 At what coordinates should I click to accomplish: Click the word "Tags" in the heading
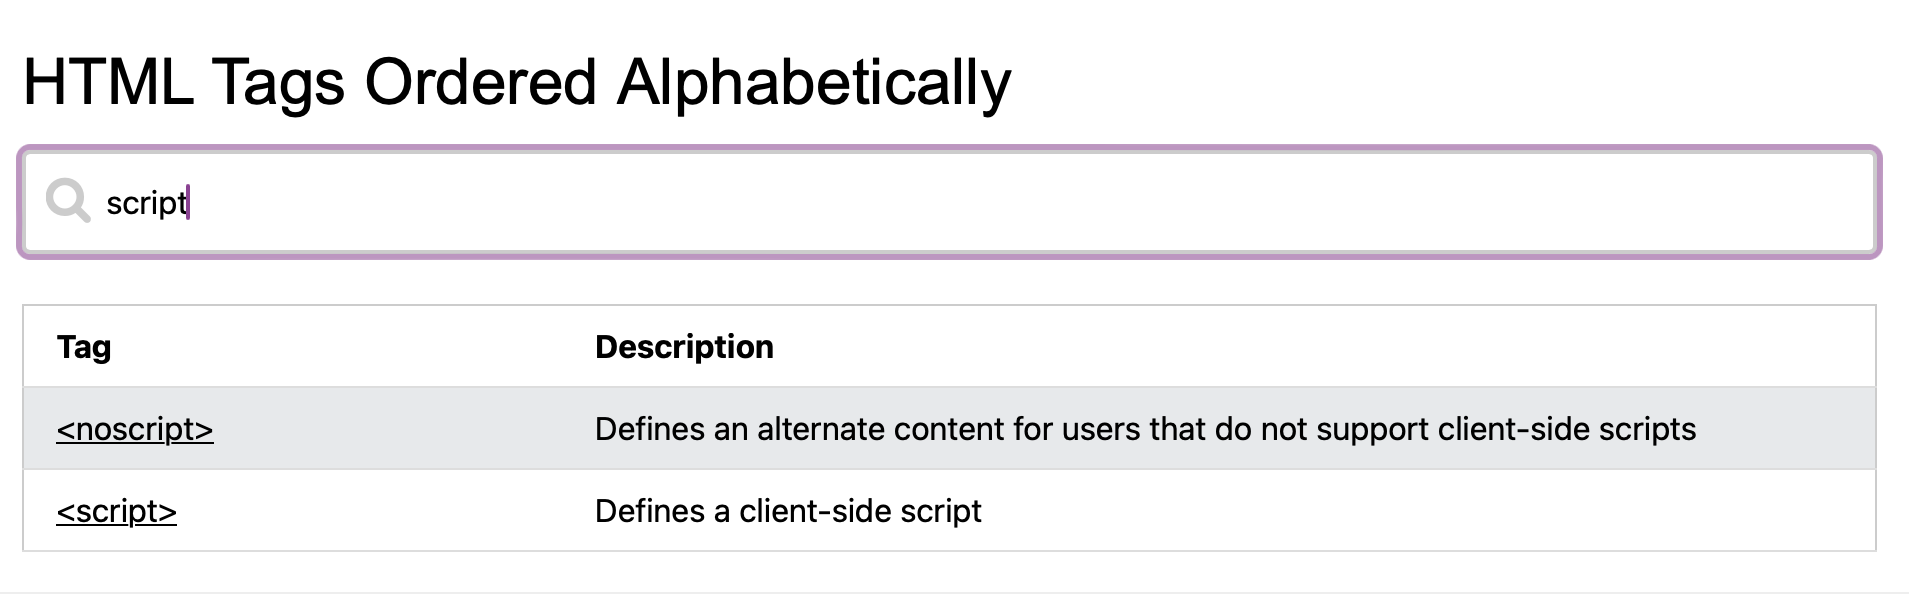[x=278, y=82]
